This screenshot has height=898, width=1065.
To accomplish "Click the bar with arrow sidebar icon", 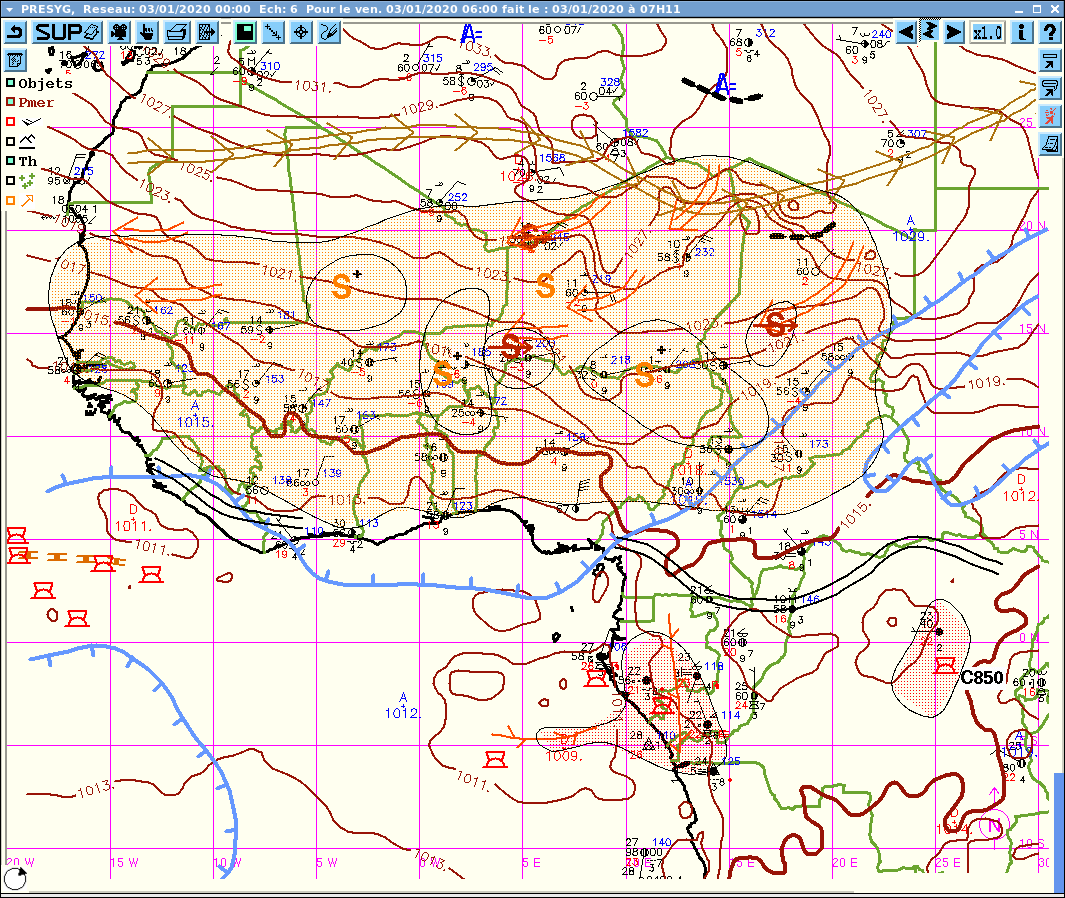I will click(x=1050, y=60).
